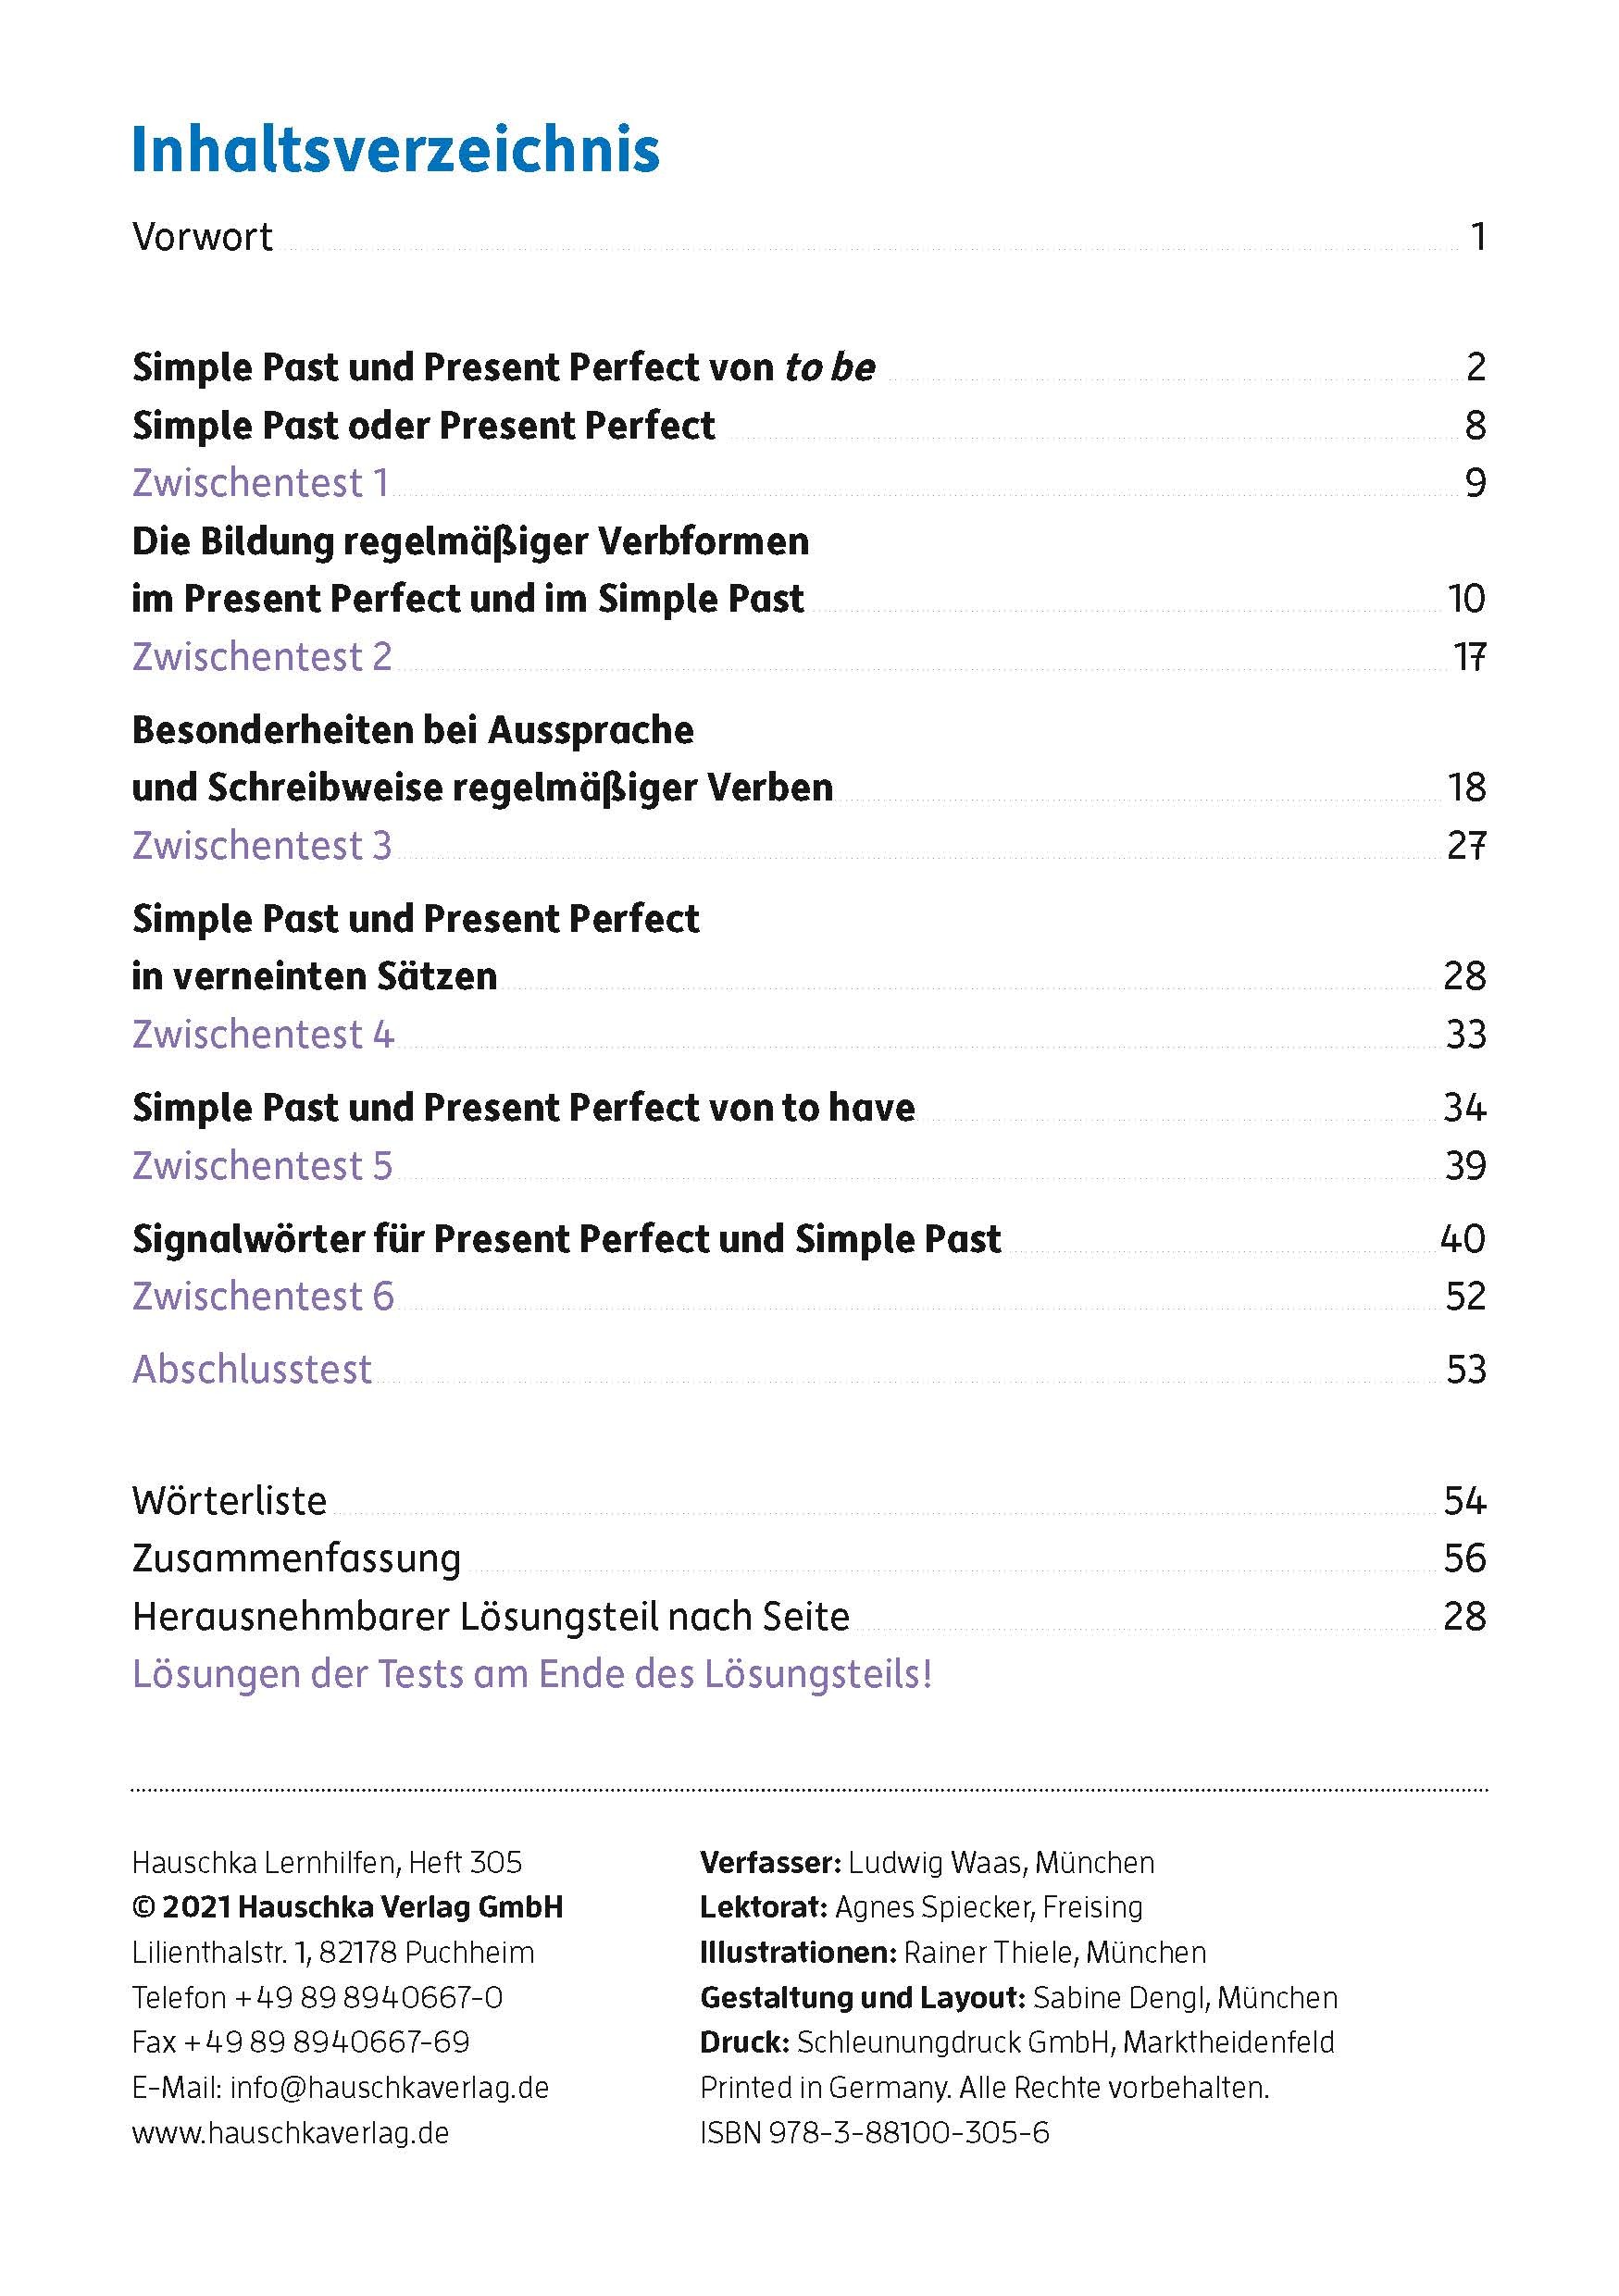Open the Wörterliste entry
Viewport: 1619px width, 2296px height.
pyautogui.click(x=229, y=1501)
